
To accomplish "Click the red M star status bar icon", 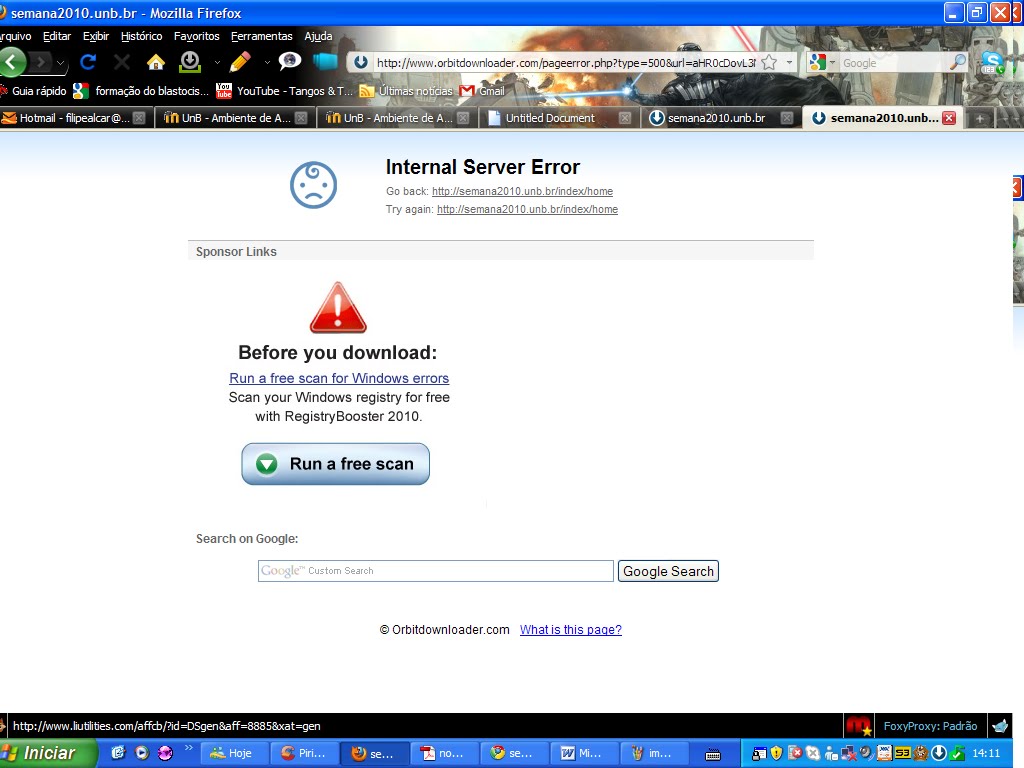I will tap(859, 726).
